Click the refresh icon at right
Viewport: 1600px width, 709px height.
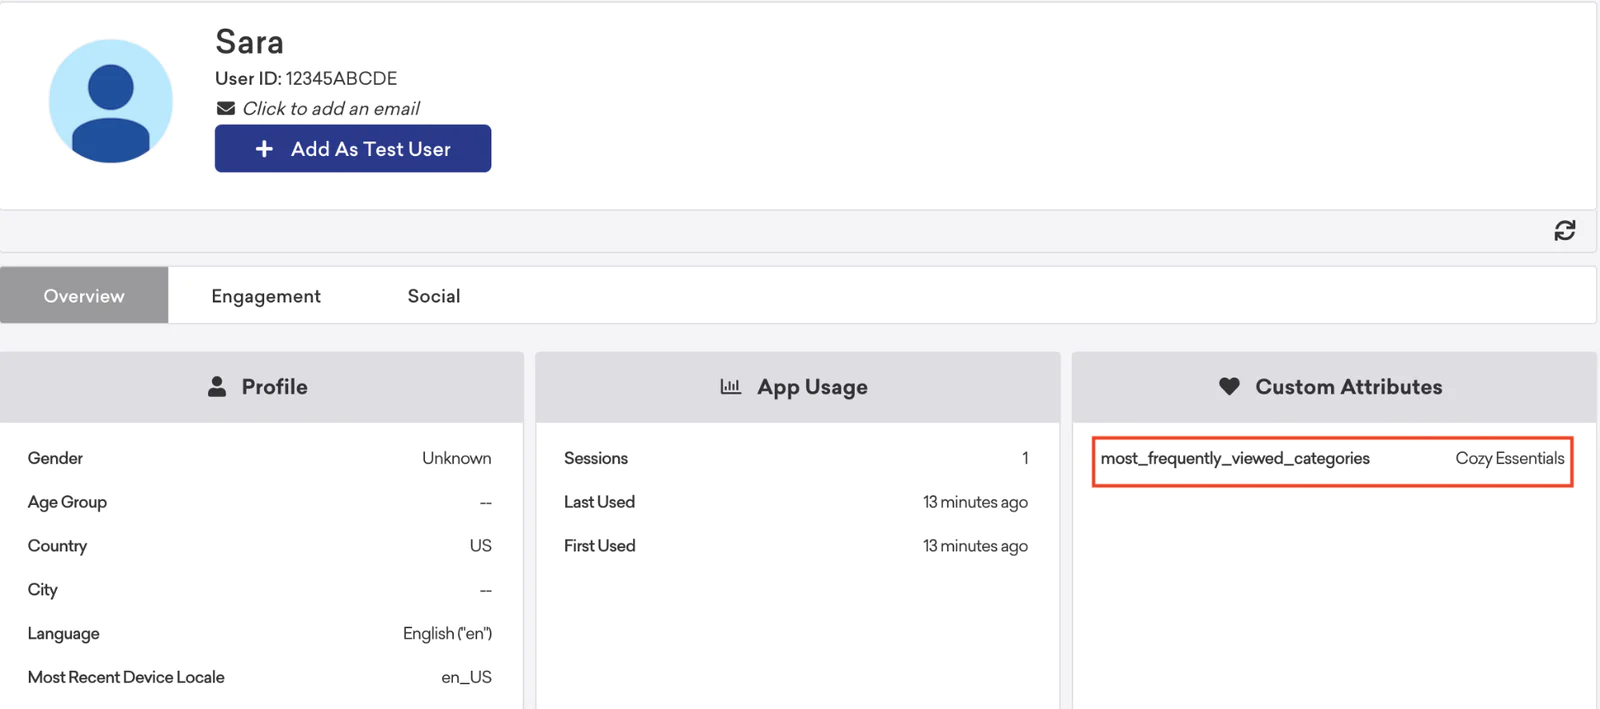pyautogui.click(x=1564, y=231)
